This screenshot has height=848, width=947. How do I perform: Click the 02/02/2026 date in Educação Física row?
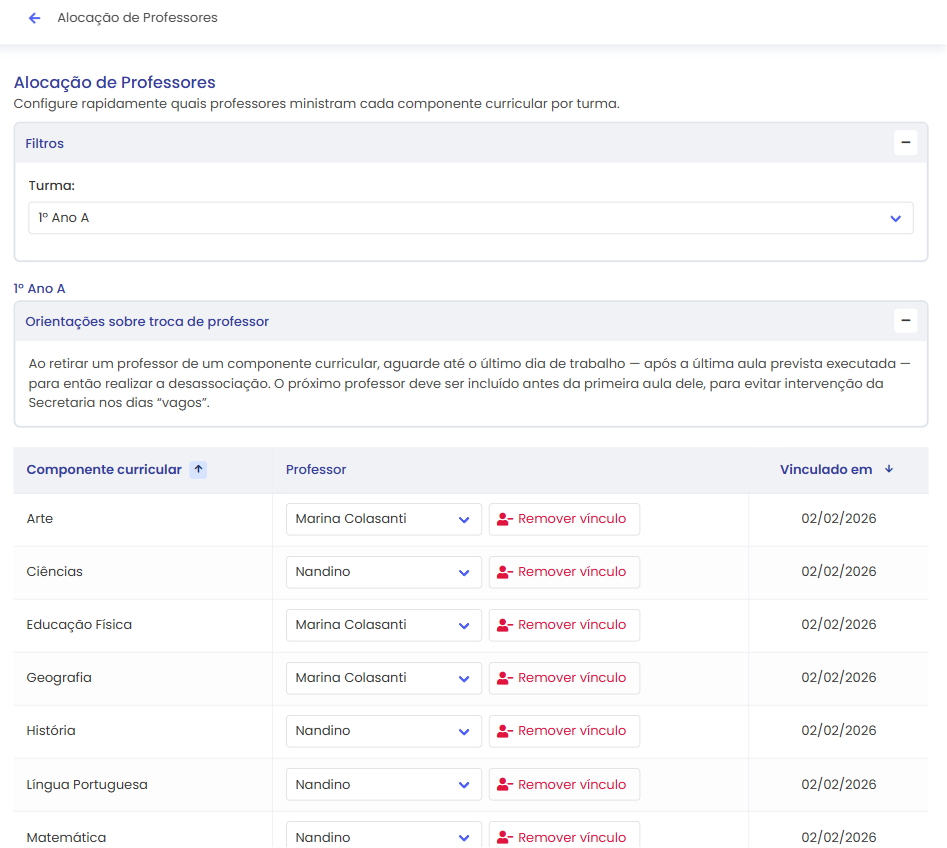[x=838, y=625]
